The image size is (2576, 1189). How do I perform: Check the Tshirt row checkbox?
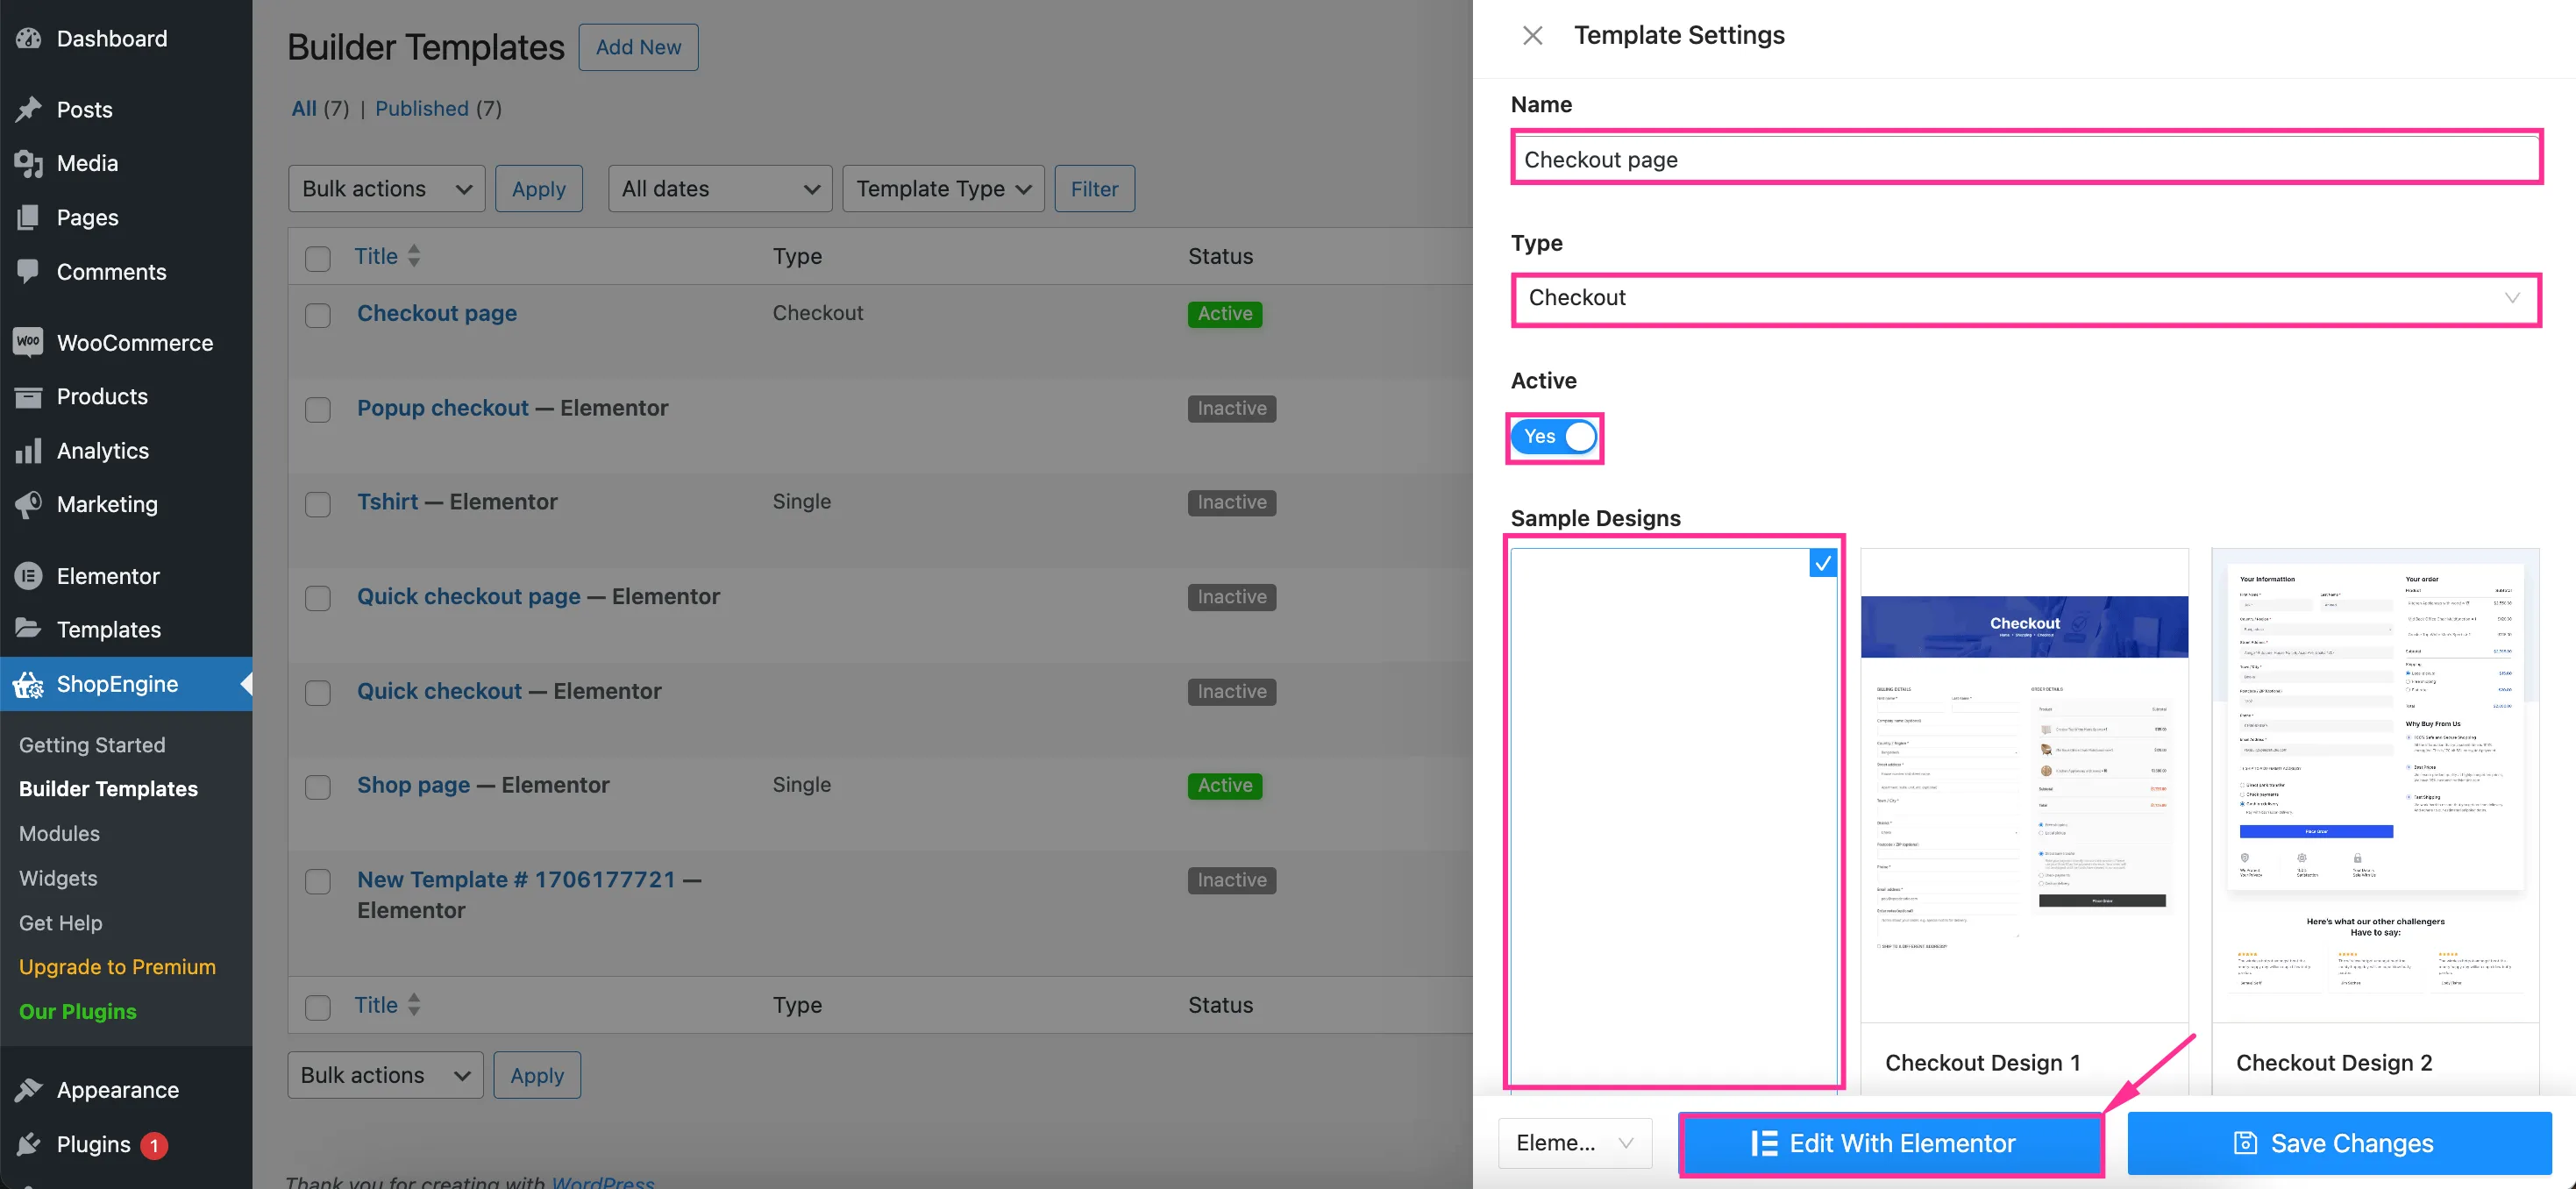(318, 504)
